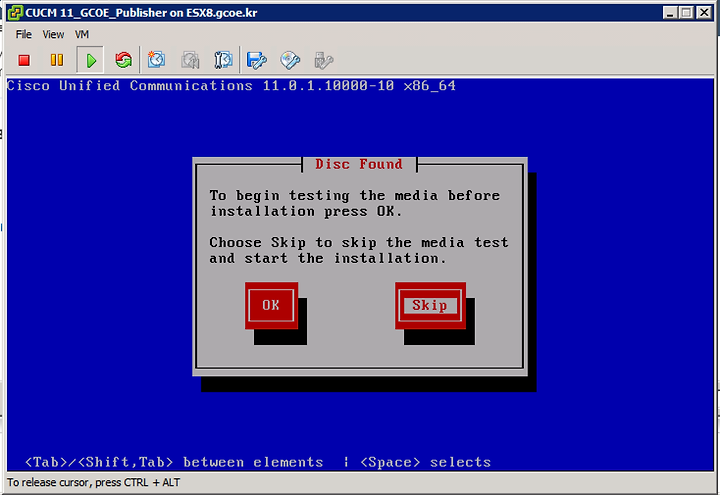The height and width of the screenshot is (495, 720).
Task: Open the Snapshot Manager icon
Action: (x=223, y=60)
